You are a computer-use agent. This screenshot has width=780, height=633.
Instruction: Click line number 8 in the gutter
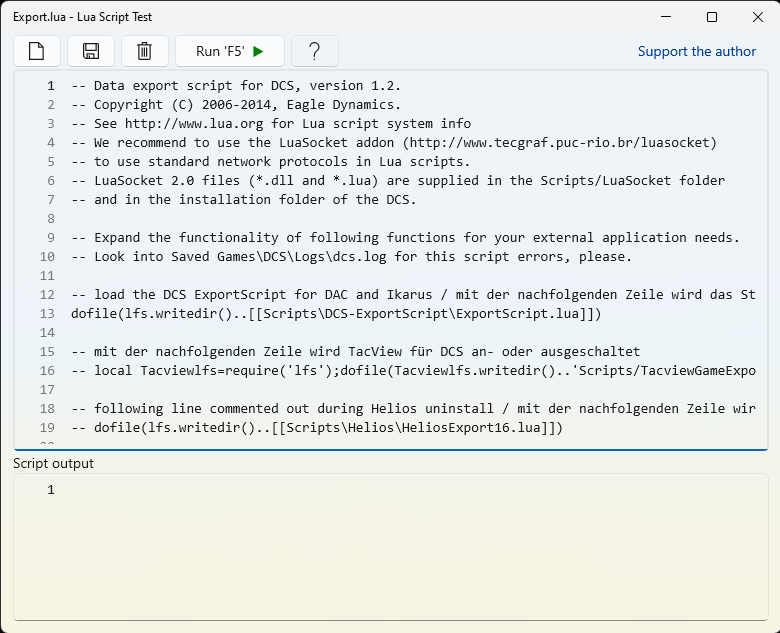click(51, 218)
